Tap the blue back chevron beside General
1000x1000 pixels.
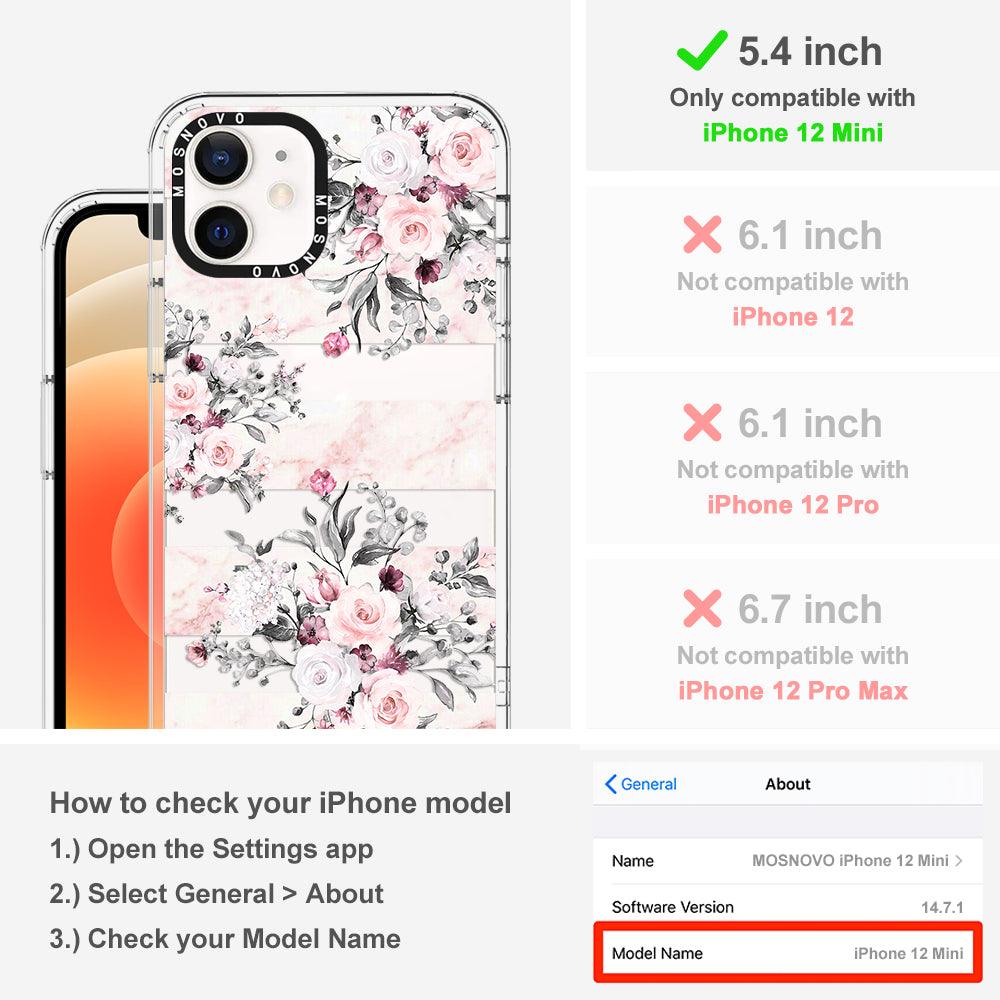tap(610, 784)
